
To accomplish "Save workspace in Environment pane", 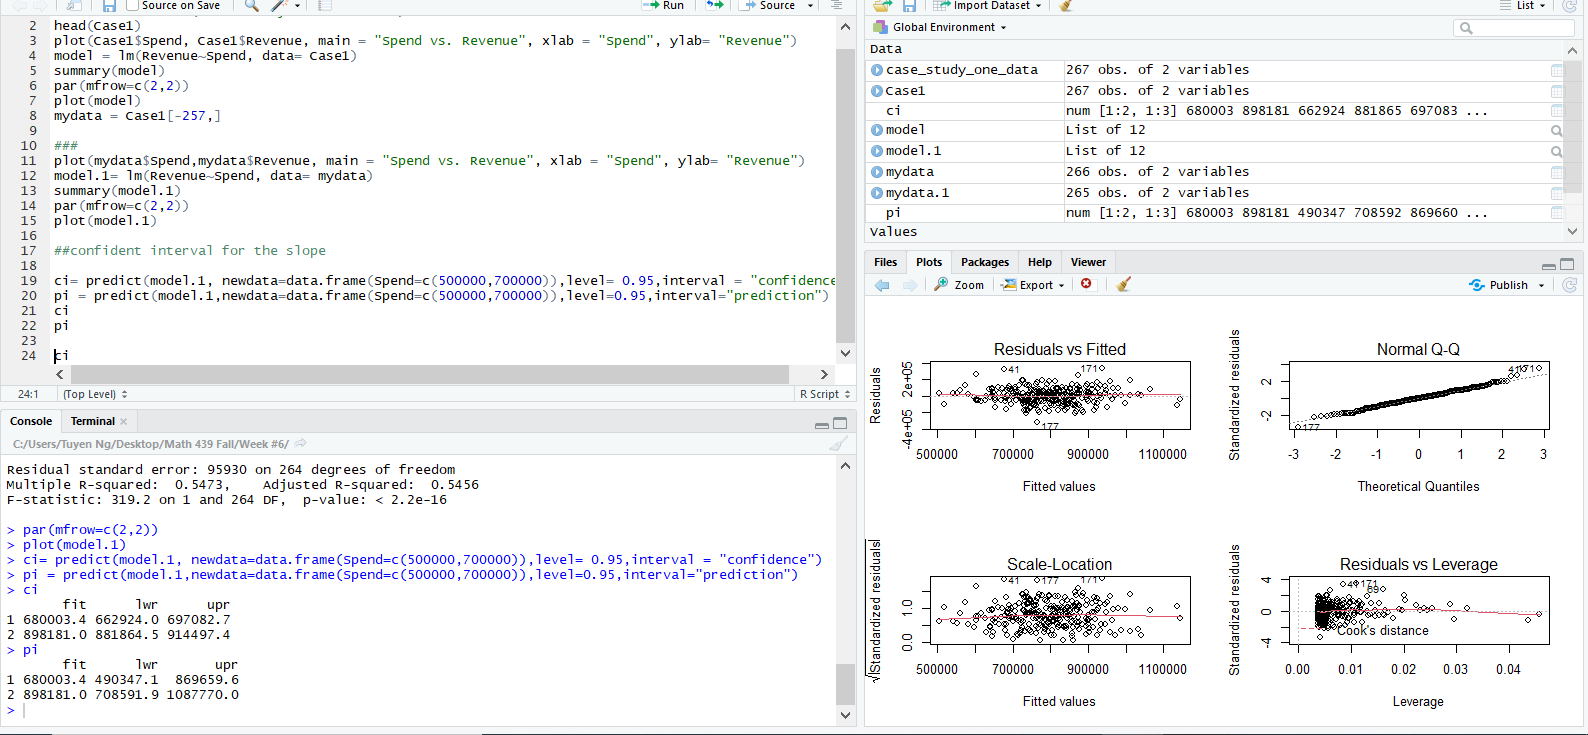I will click(909, 6).
